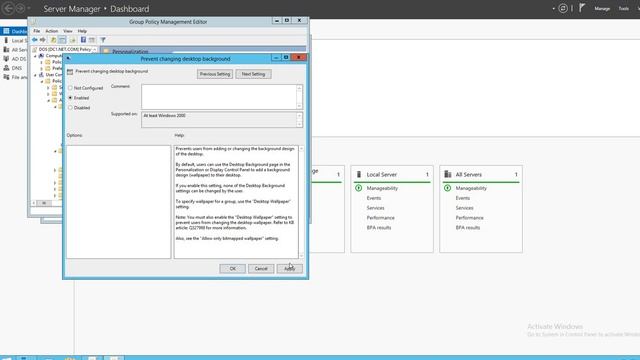This screenshot has width=640, height=360.
Task: Open the notifications flag in Server Manager
Action: tap(582, 8)
